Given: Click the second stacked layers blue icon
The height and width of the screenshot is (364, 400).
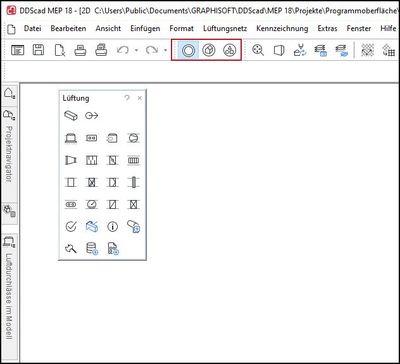Looking at the screenshot, I should coord(342,51).
